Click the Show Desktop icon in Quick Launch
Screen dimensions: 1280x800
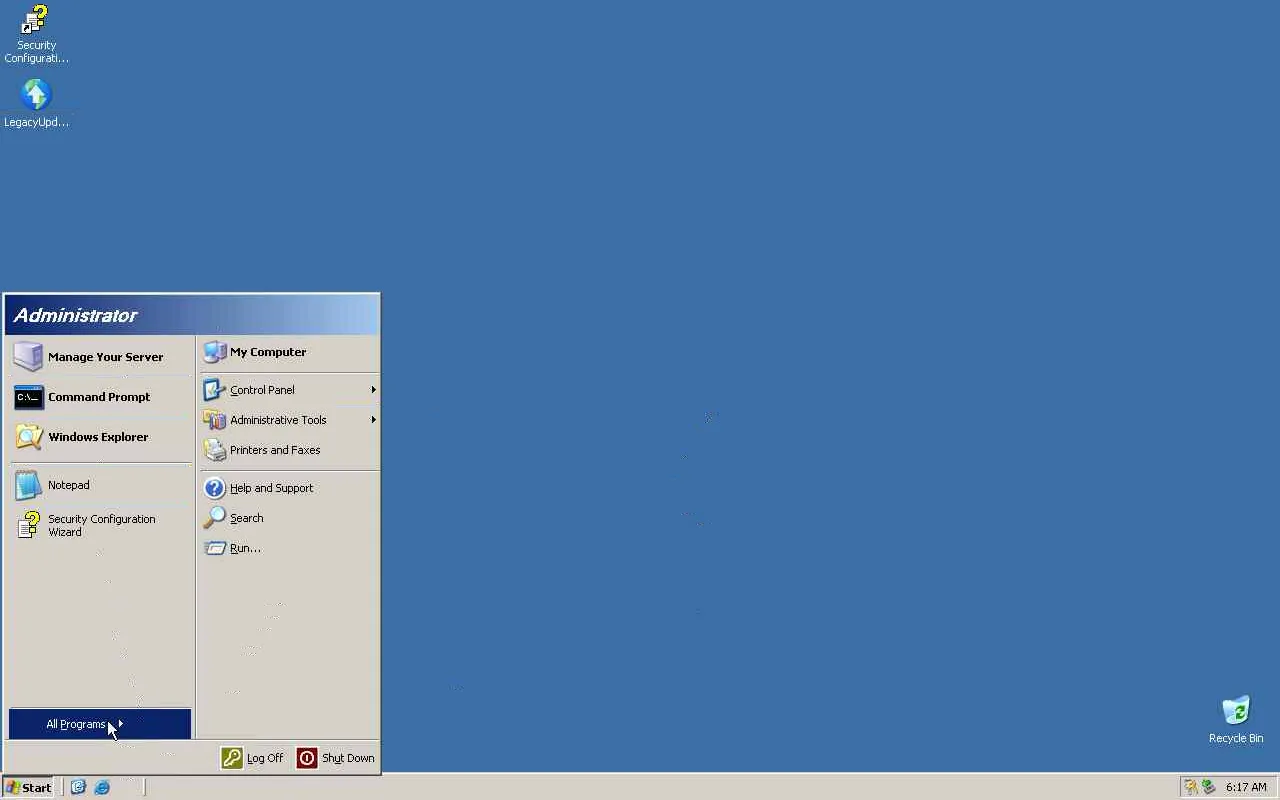[x=78, y=787]
